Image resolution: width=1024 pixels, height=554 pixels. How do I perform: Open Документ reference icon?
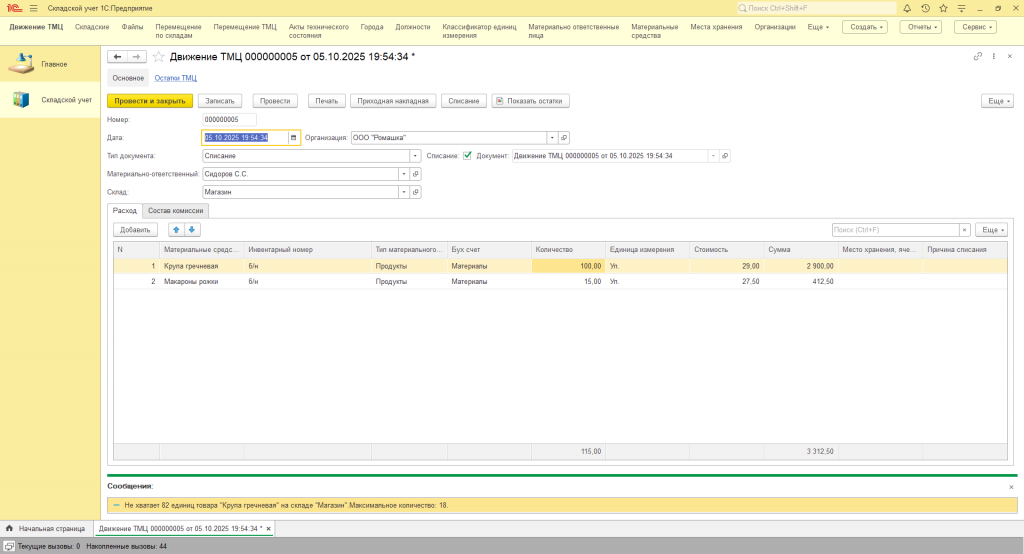[x=725, y=156]
